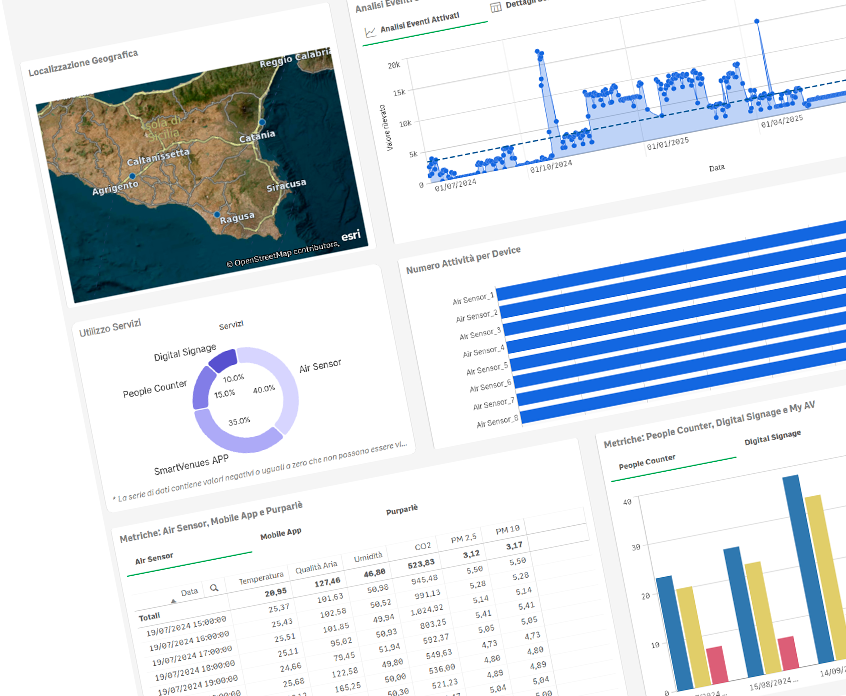Click sort arrow under Data column header
The image size is (846, 696).
173,601
